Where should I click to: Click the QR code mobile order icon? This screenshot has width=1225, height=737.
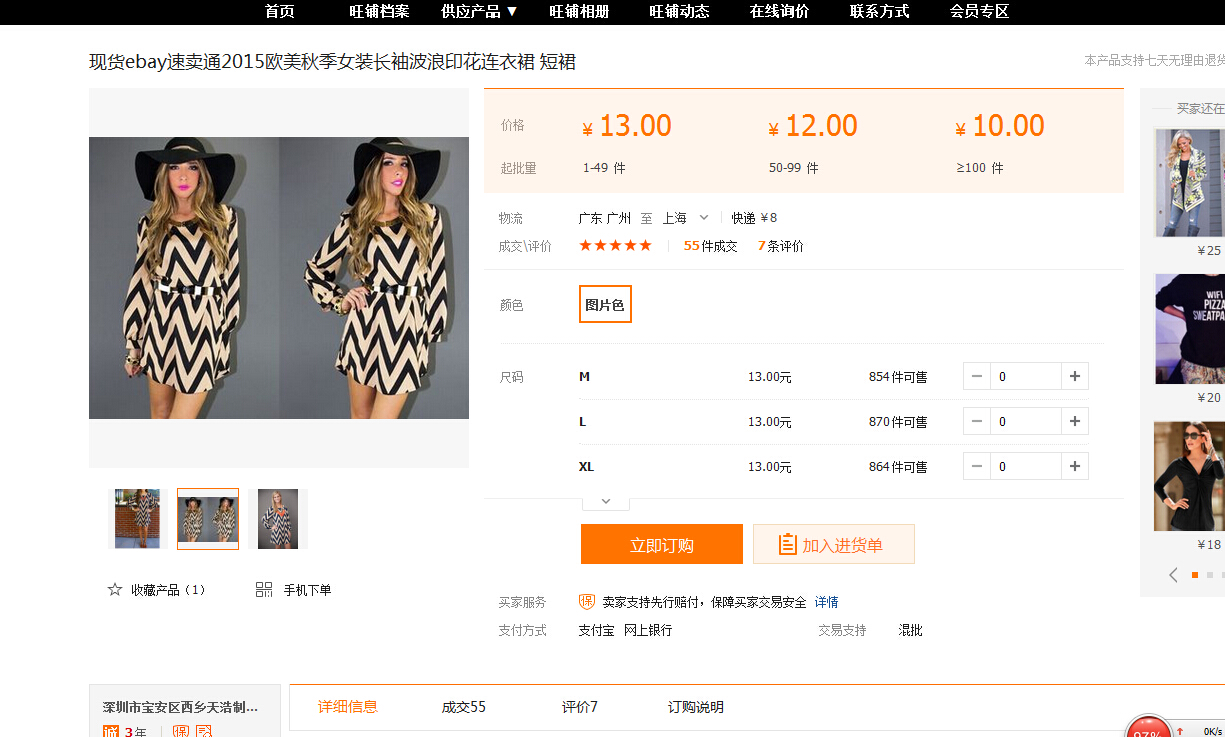[264, 590]
